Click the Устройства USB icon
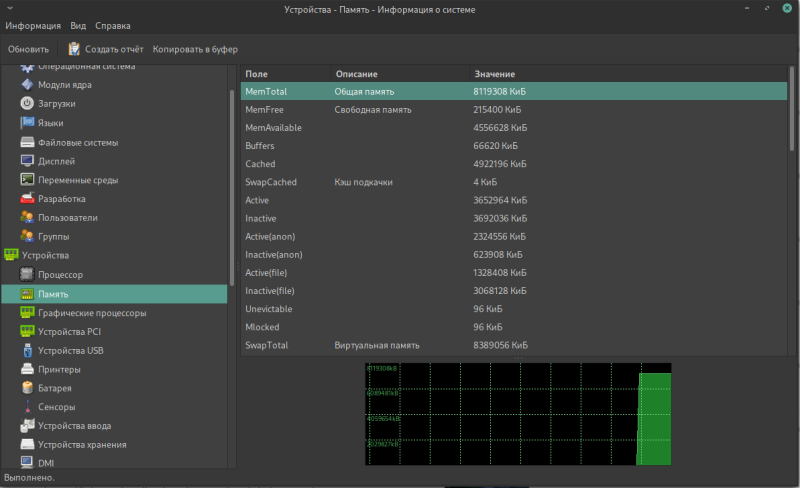The image size is (800, 488). click(28, 350)
